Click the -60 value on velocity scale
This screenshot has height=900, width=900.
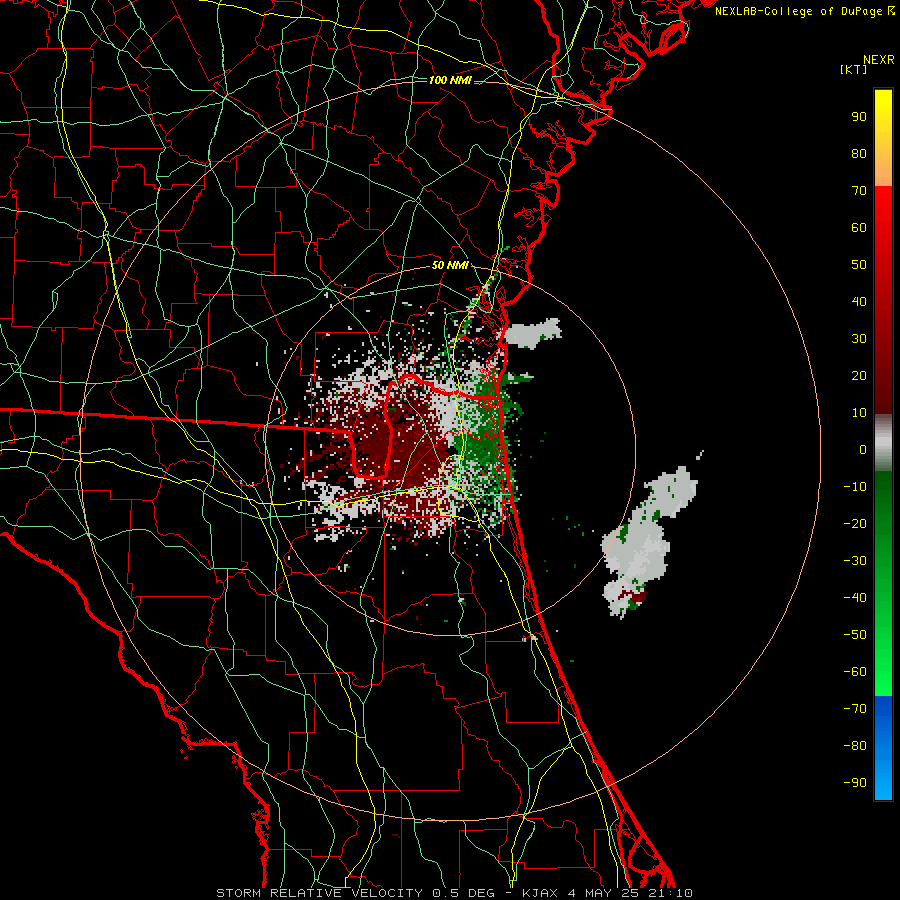coord(855,672)
